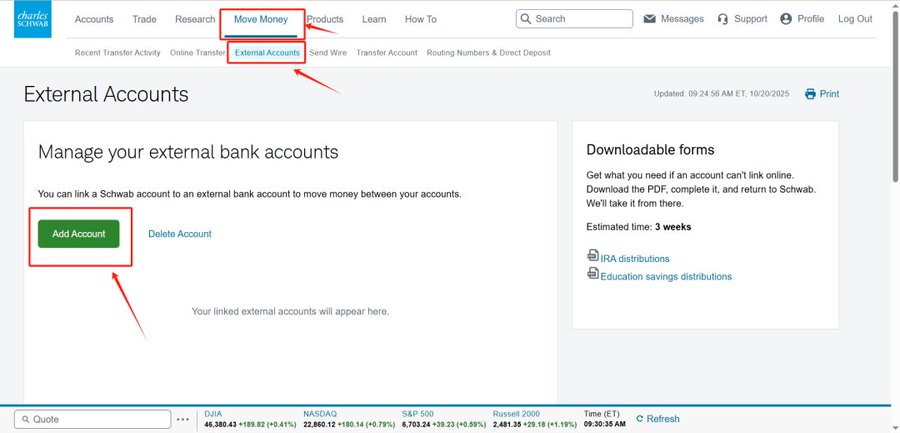Click the Russell 2000 value 2,481.35
900x433 pixels.
click(506, 424)
